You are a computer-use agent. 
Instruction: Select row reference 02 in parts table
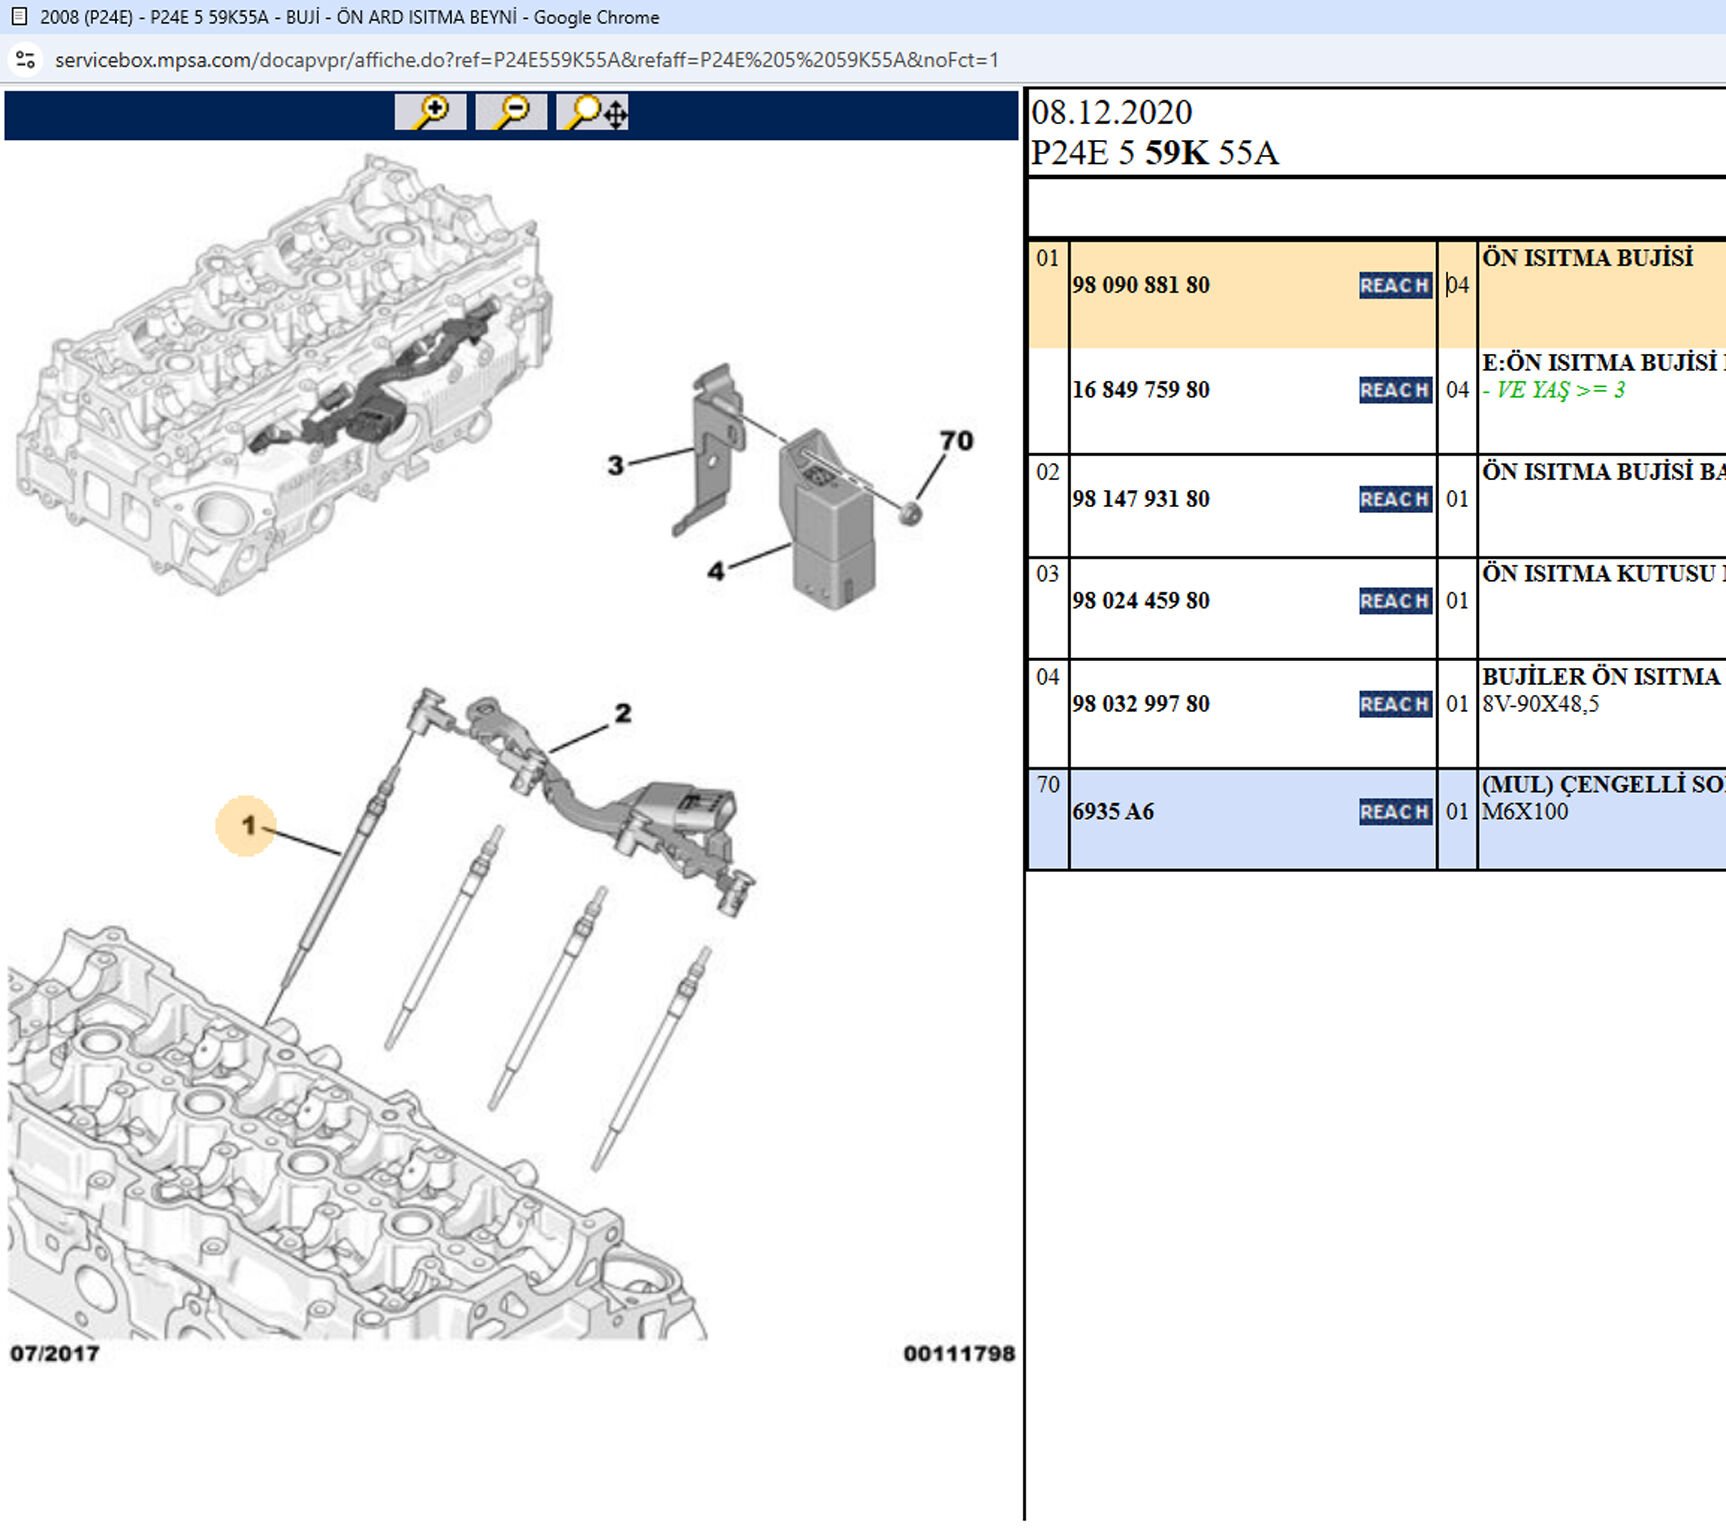click(x=1047, y=472)
